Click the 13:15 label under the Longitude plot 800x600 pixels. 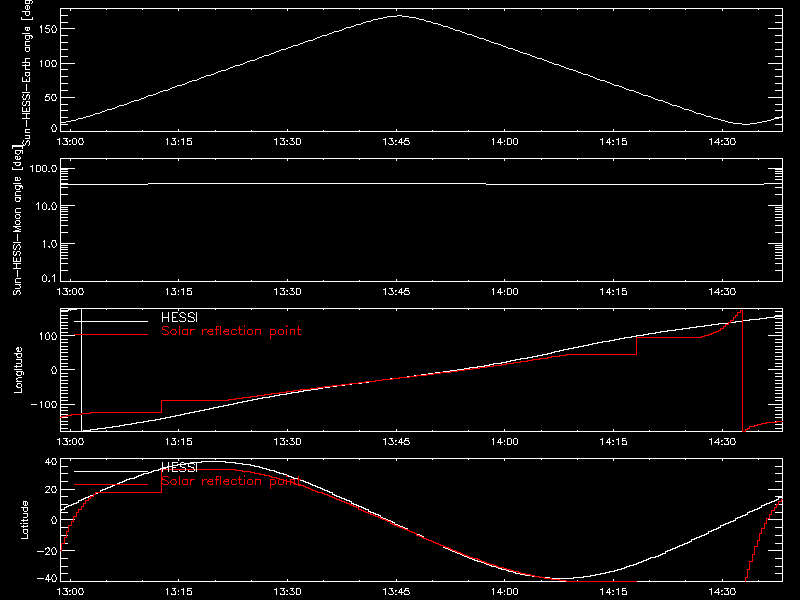pyautogui.click(x=179, y=441)
